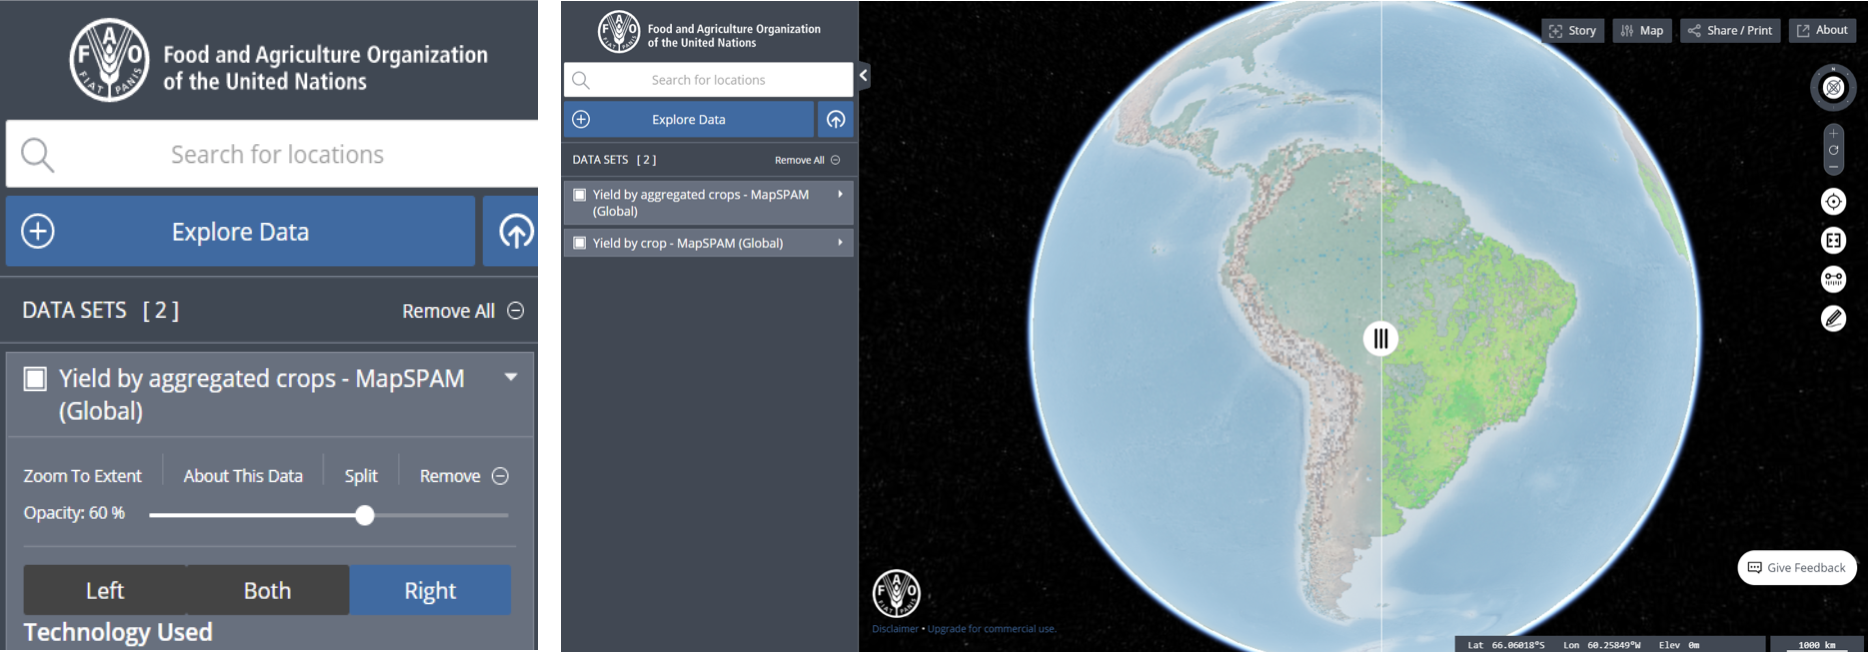Click the Yield by crop - MapSPAM (Global) label
1868x652 pixels.
tap(688, 243)
